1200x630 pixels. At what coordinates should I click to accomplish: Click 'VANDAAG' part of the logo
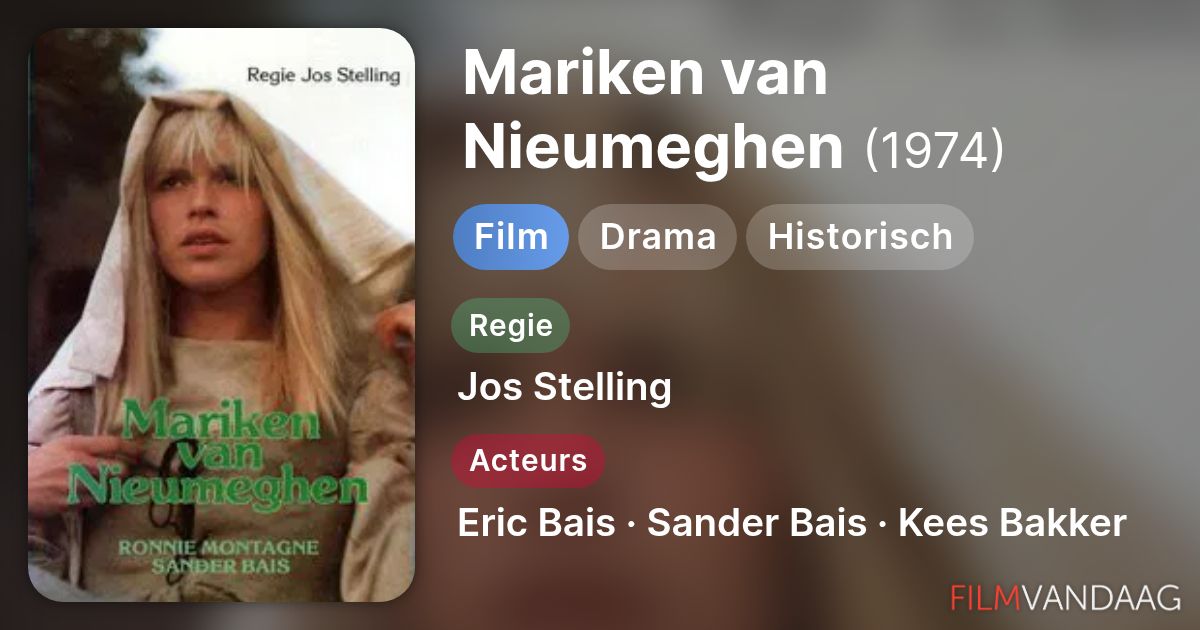point(1100,597)
